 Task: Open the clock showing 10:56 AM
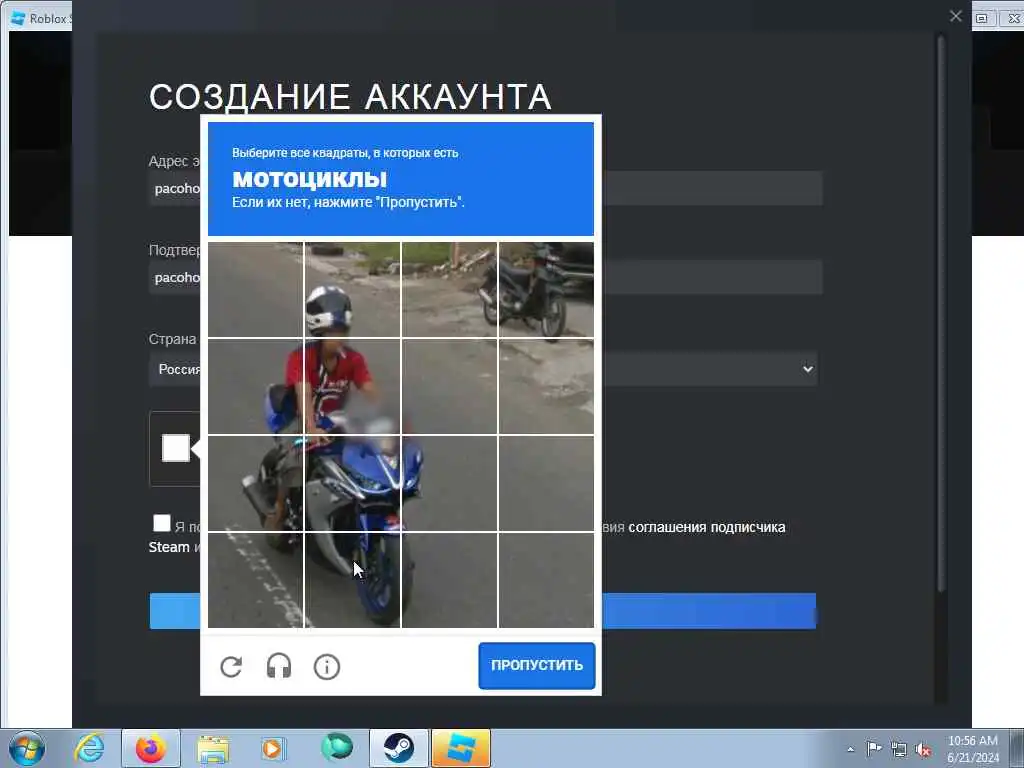(972, 749)
